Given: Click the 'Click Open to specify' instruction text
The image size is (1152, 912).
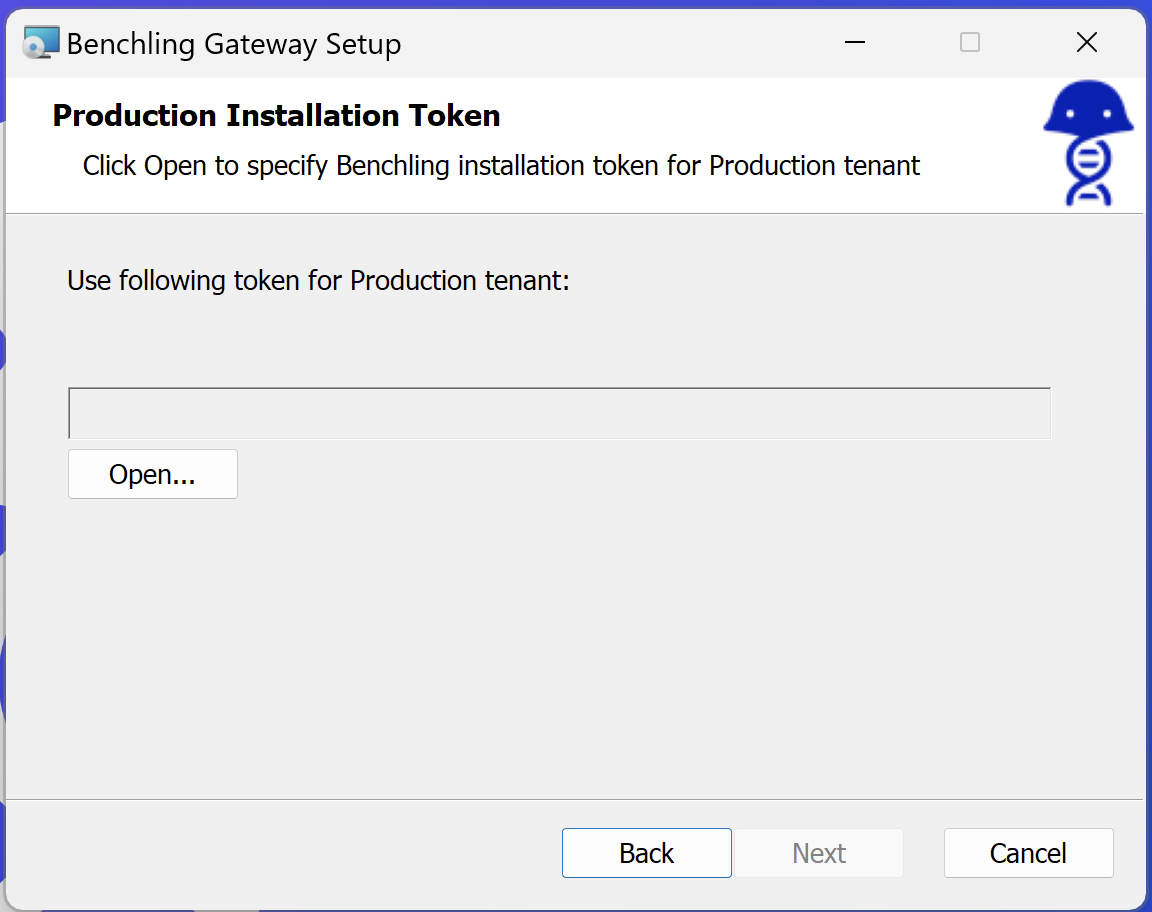Looking at the screenshot, I should pyautogui.click(x=501, y=166).
